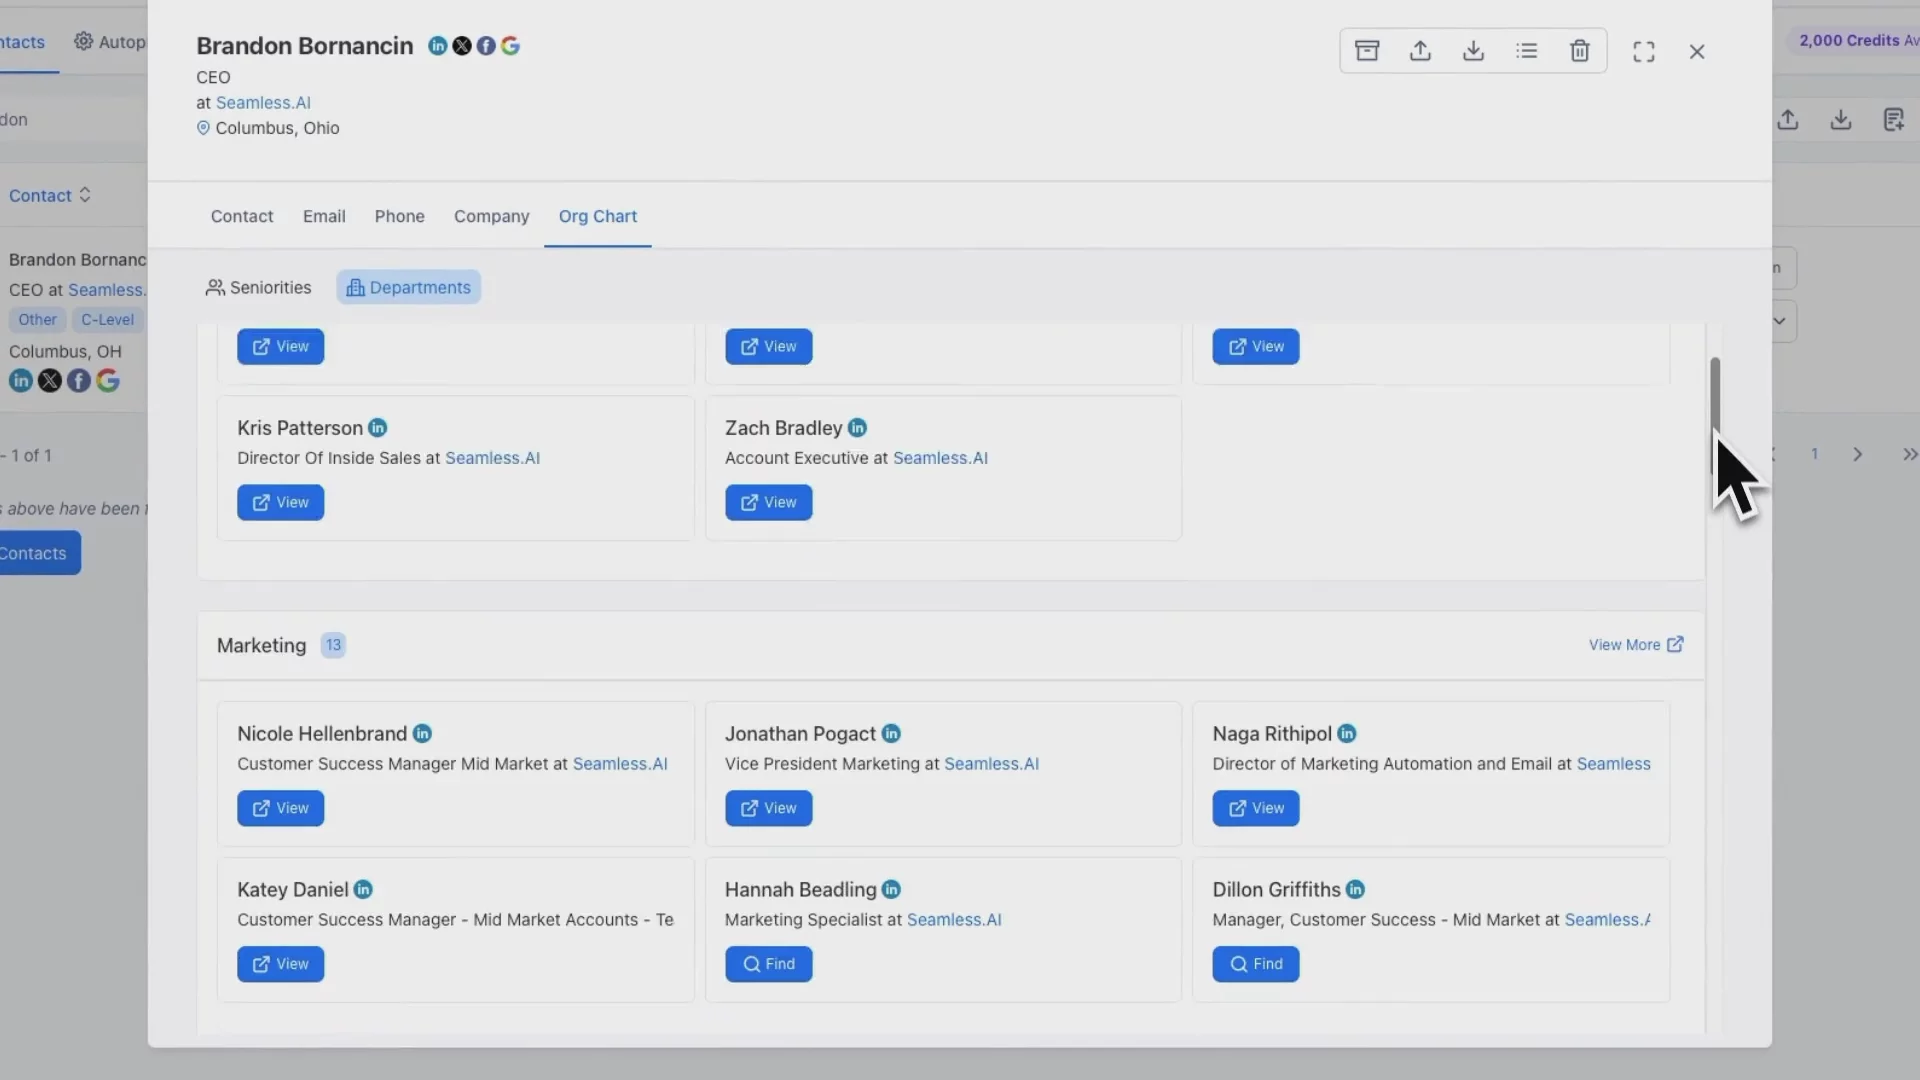Viewport: 1920px width, 1080px height.
Task: Click the upload/export icon in modal toolbar
Action: pyautogui.click(x=1420, y=51)
